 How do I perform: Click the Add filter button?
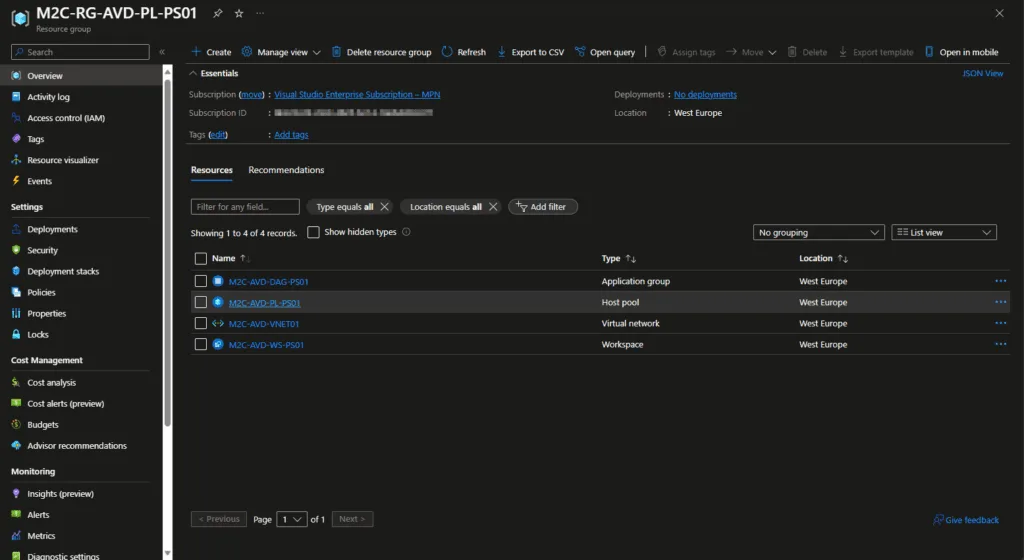point(542,207)
